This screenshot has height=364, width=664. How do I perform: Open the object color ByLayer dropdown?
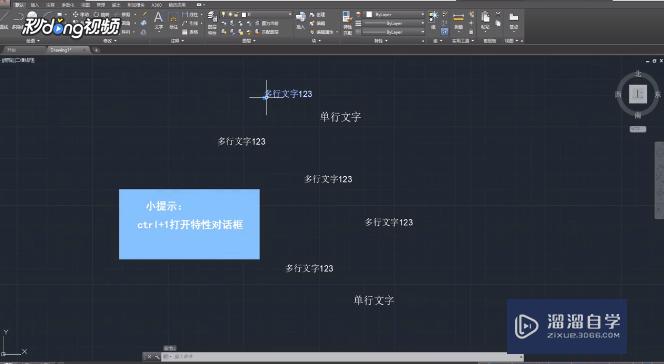point(423,14)
